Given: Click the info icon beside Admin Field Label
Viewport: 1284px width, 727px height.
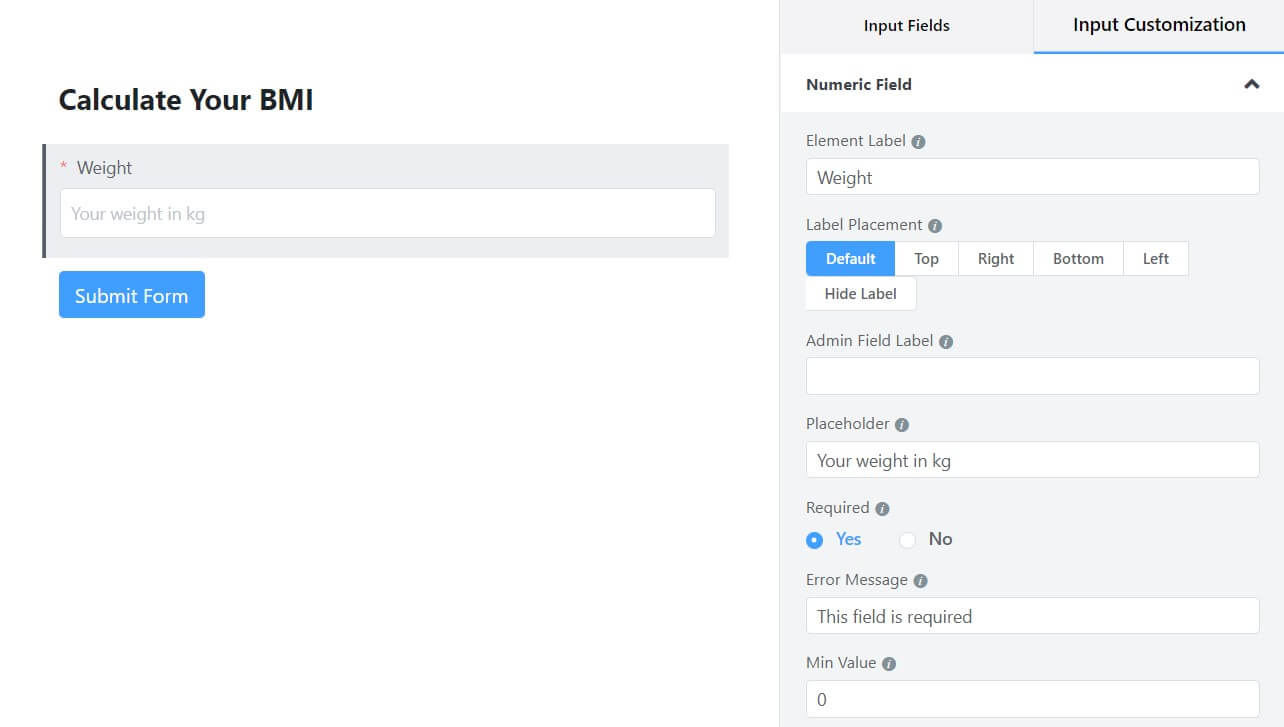Looking at the screenshot, I should tap(946, 341).
